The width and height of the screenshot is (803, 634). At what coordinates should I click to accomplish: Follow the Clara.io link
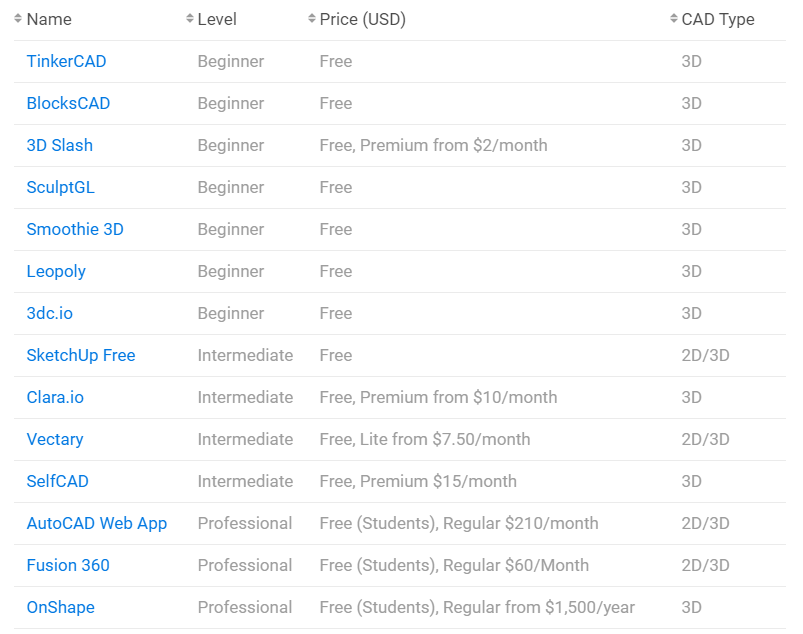point(55,397)
